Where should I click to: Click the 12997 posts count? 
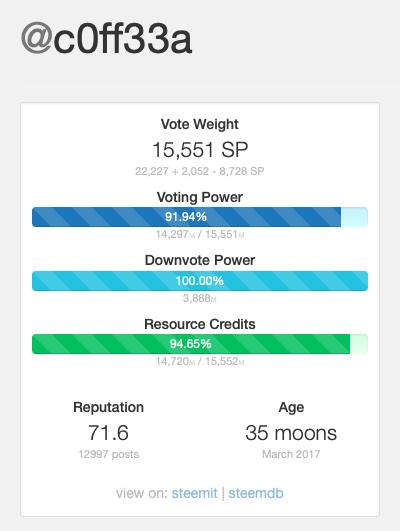tap(108, 454)
